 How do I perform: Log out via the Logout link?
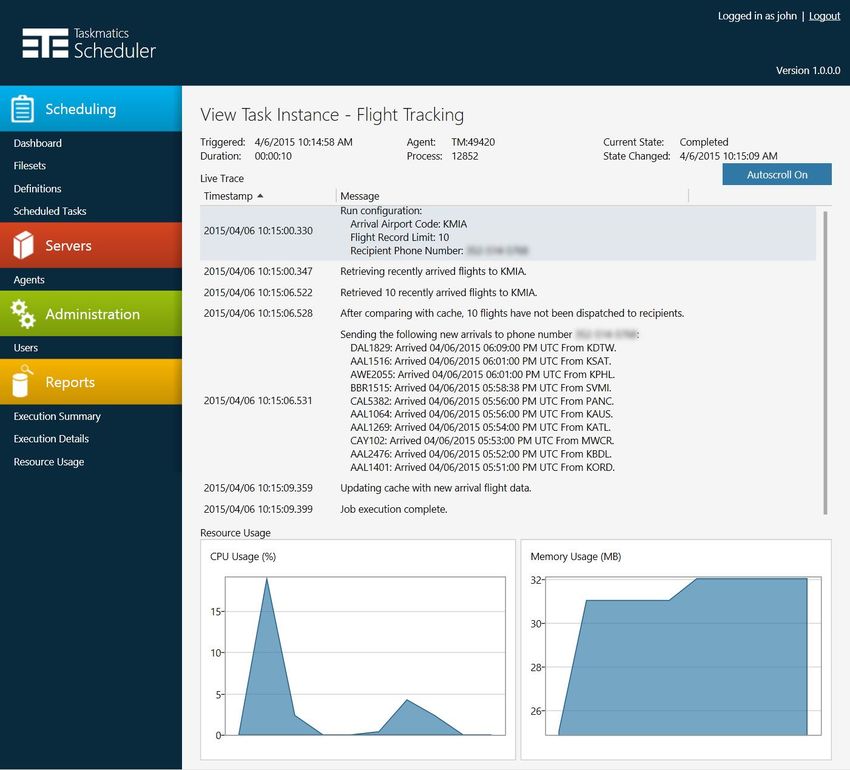(824, 16)
